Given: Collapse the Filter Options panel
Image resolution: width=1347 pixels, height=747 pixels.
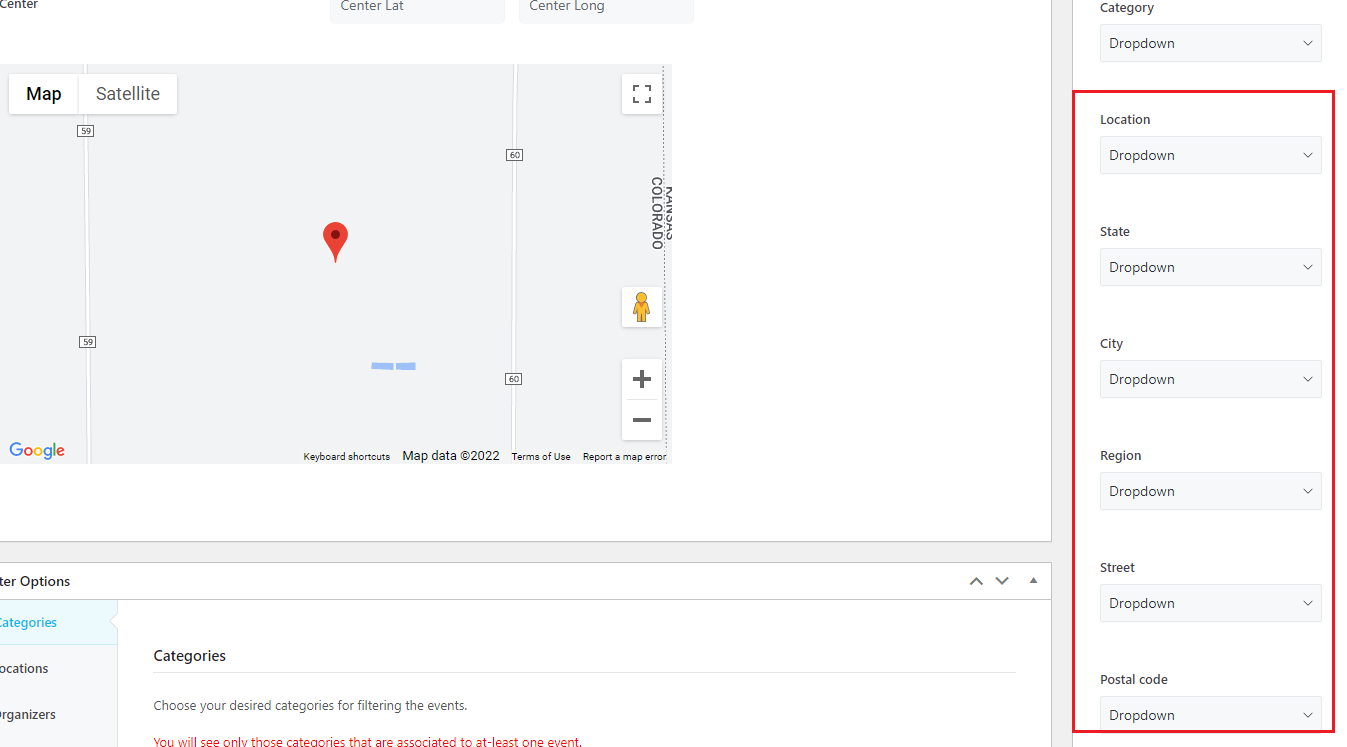Looking at the screenshot, I should 1033,581.
